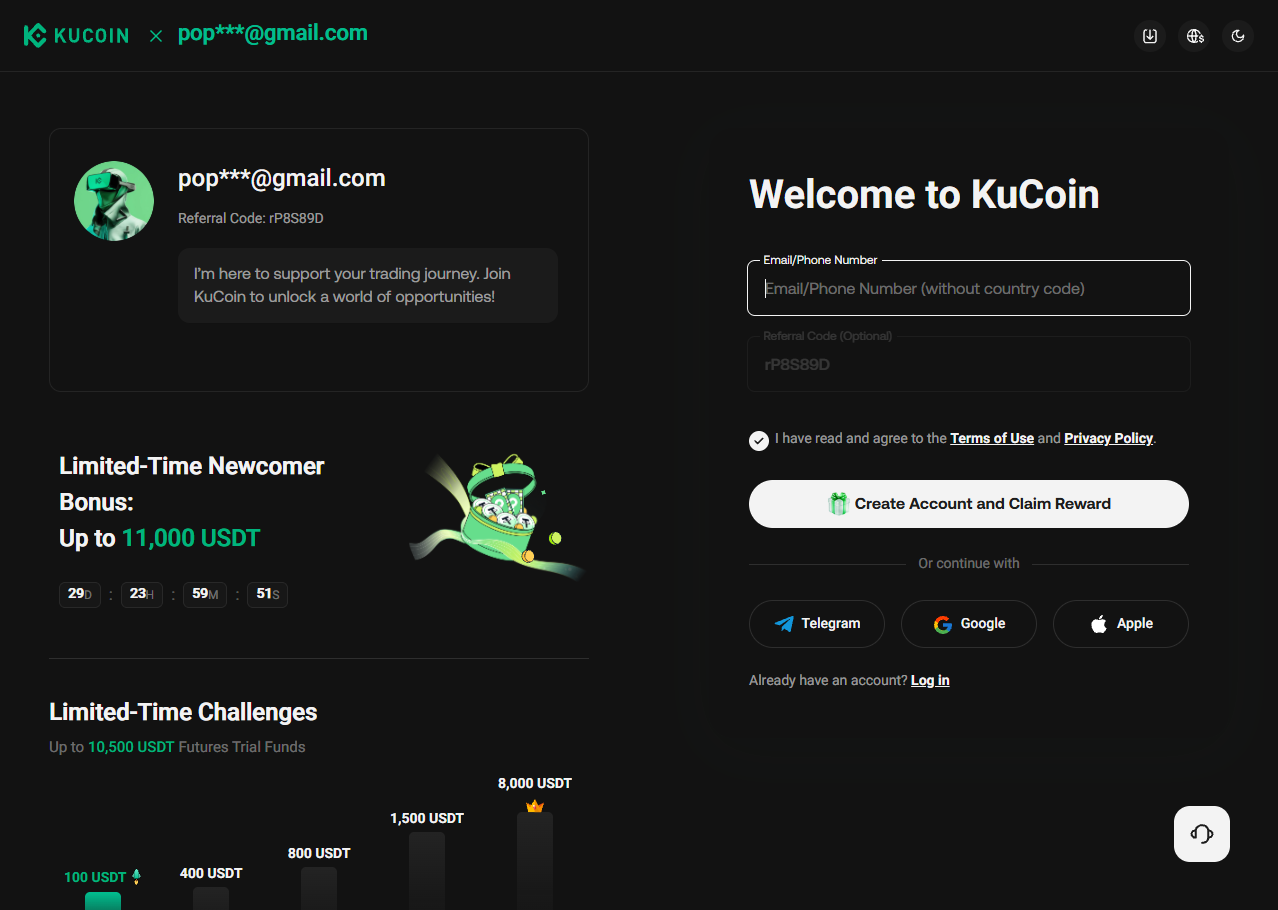
Task: Open the Terms of Use link
Action: tap(991, 438)
